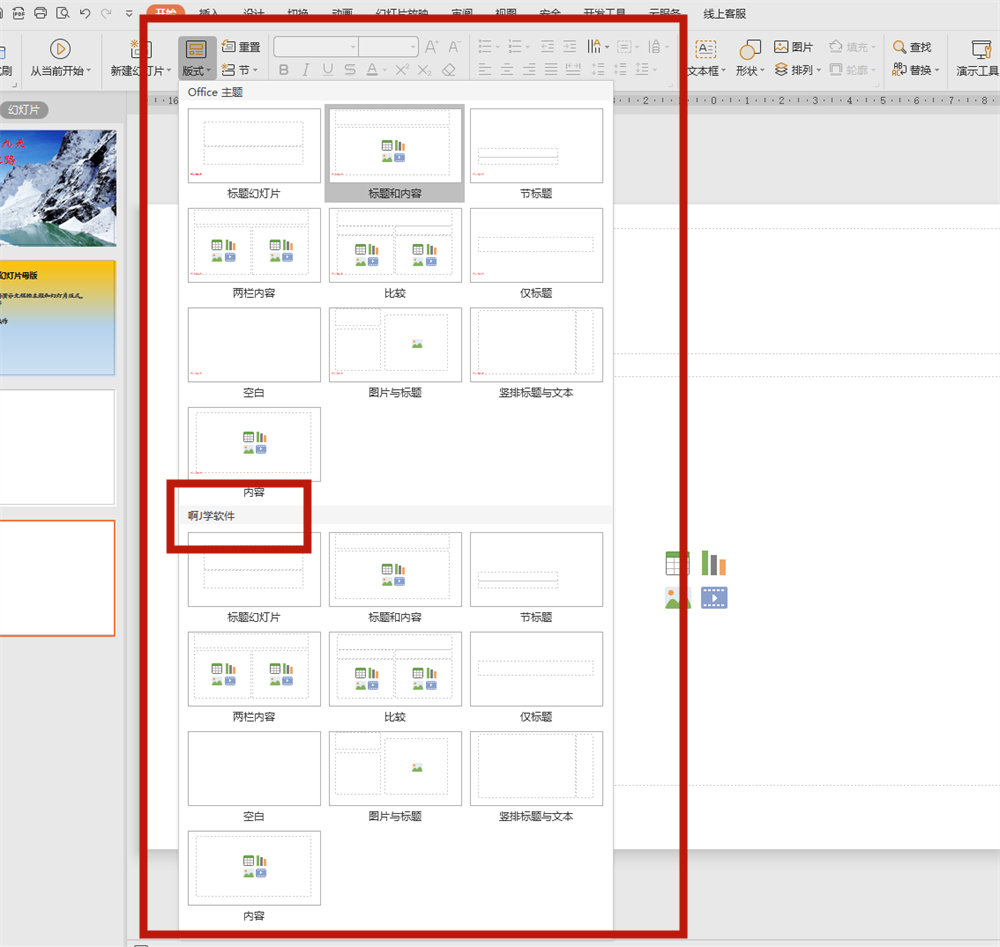Open the font size combo box
Screen dimensions: 1000x947
click(x=388, y=47)
